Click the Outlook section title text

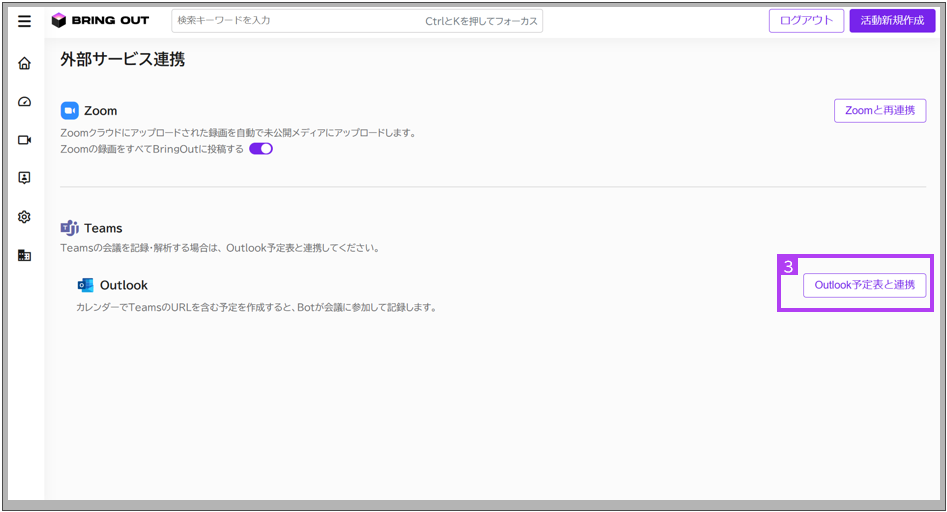[x=124, y=285]
